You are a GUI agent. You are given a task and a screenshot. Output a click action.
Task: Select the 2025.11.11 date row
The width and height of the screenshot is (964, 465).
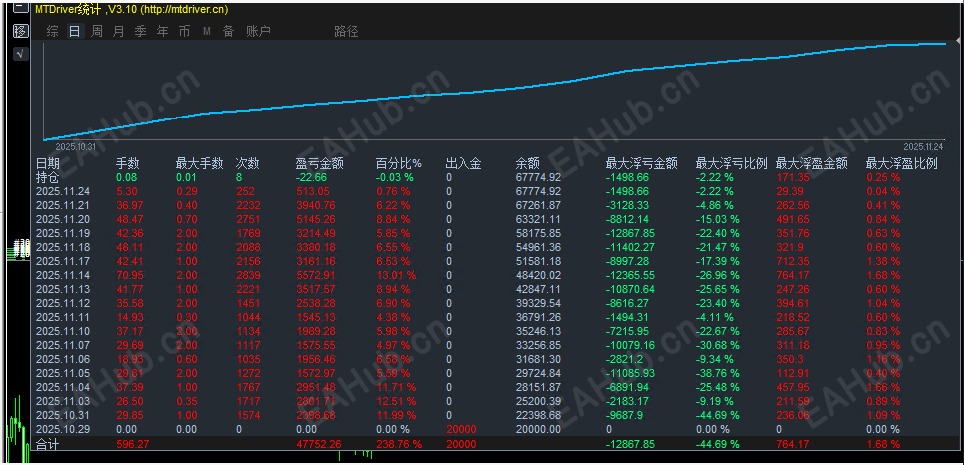[x=63, y=317]
